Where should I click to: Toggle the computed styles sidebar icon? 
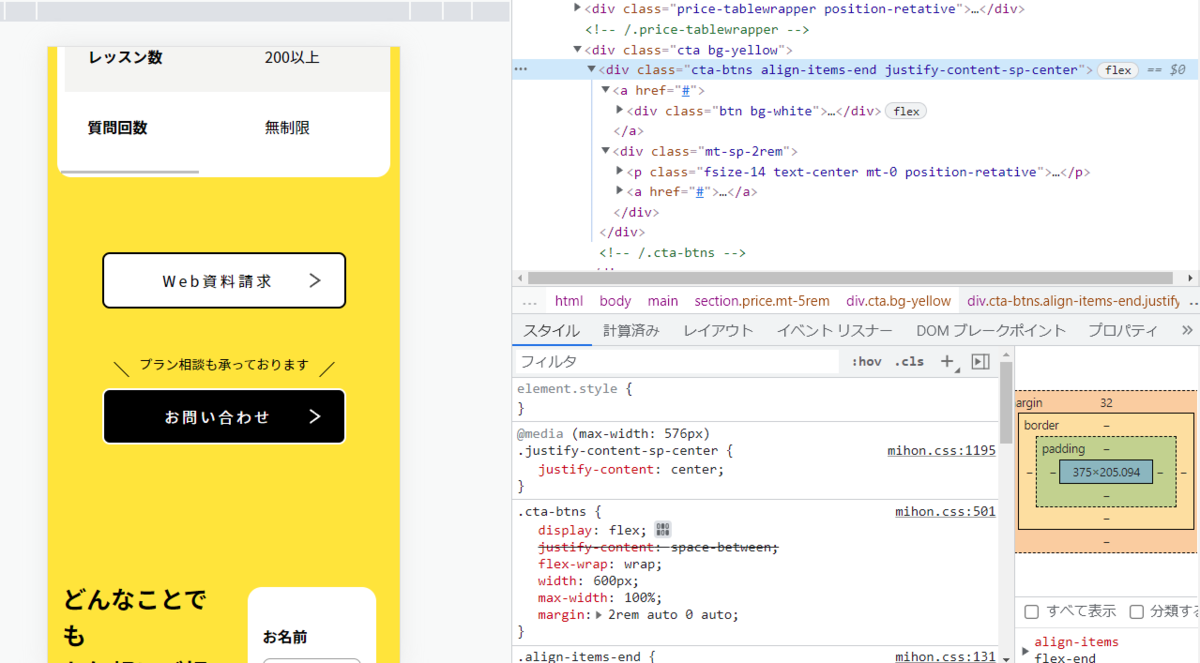point(980,361)
